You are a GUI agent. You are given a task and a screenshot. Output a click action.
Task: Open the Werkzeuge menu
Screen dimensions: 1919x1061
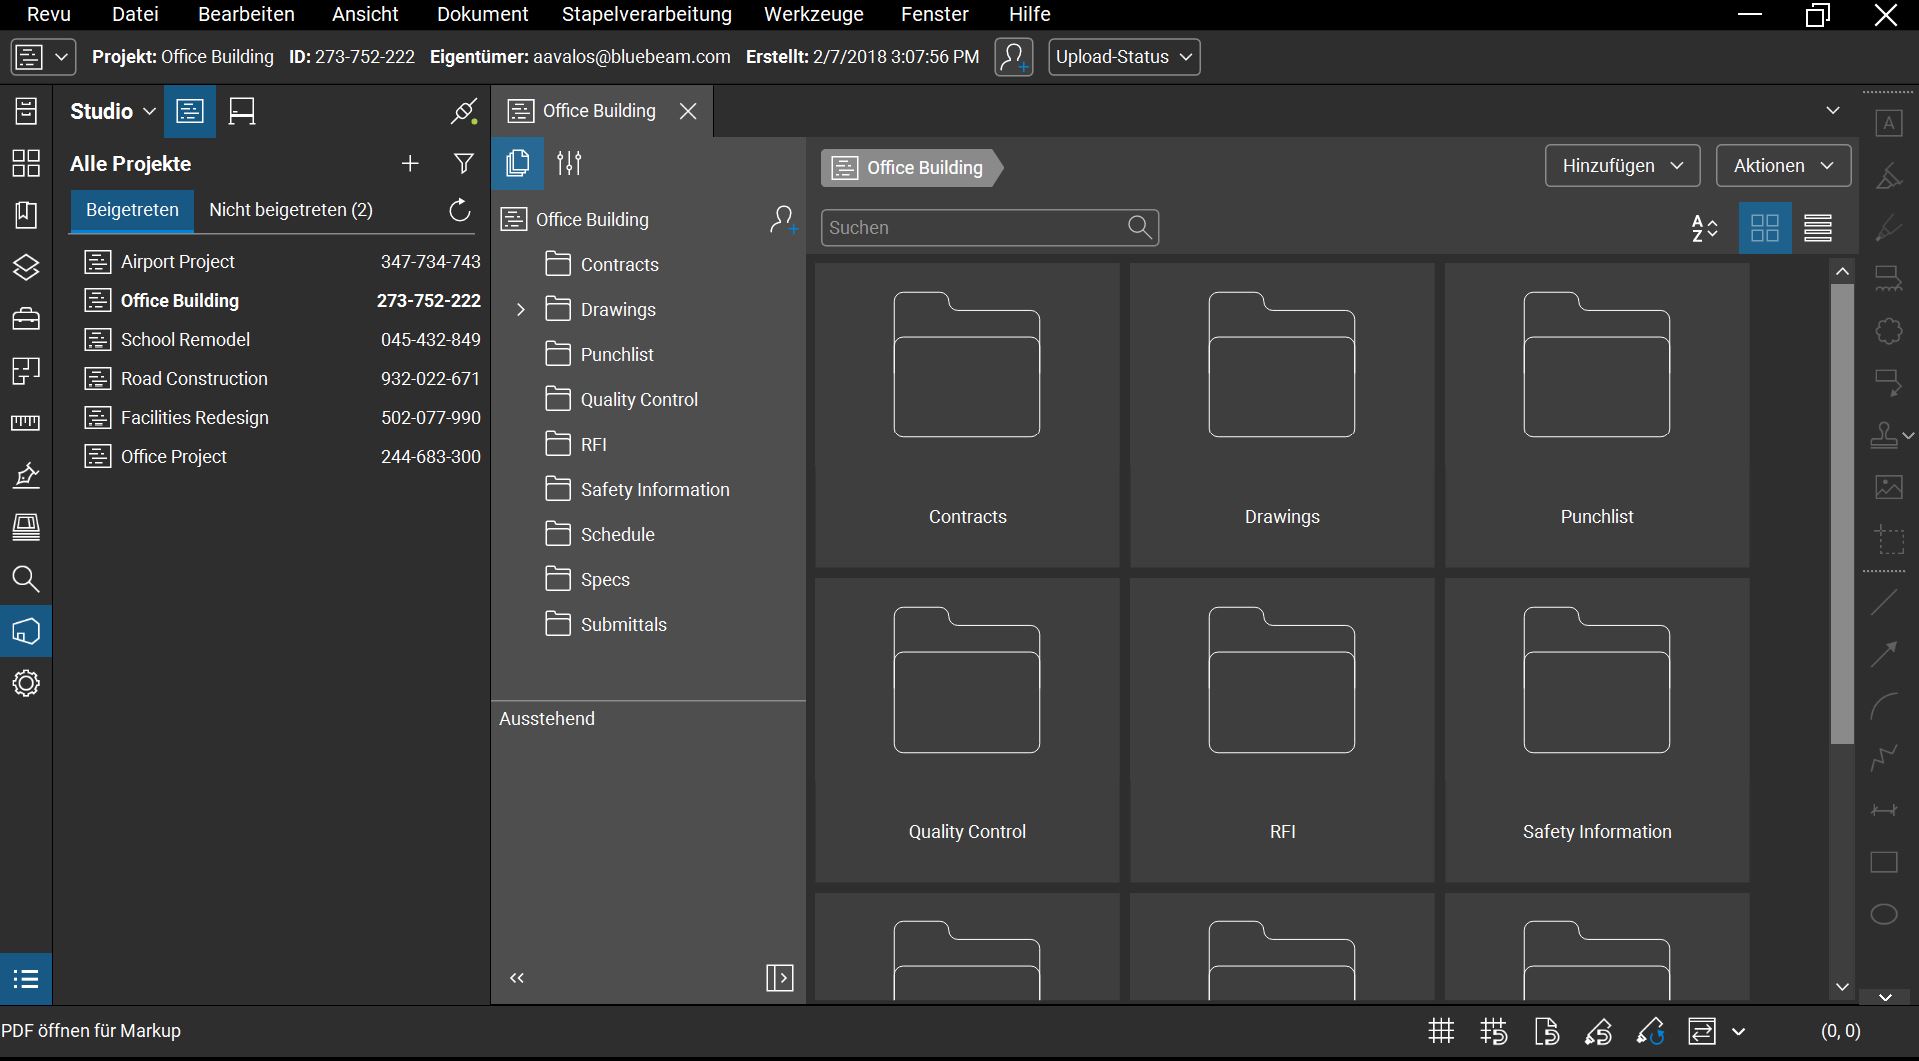(x=813, y=14)
